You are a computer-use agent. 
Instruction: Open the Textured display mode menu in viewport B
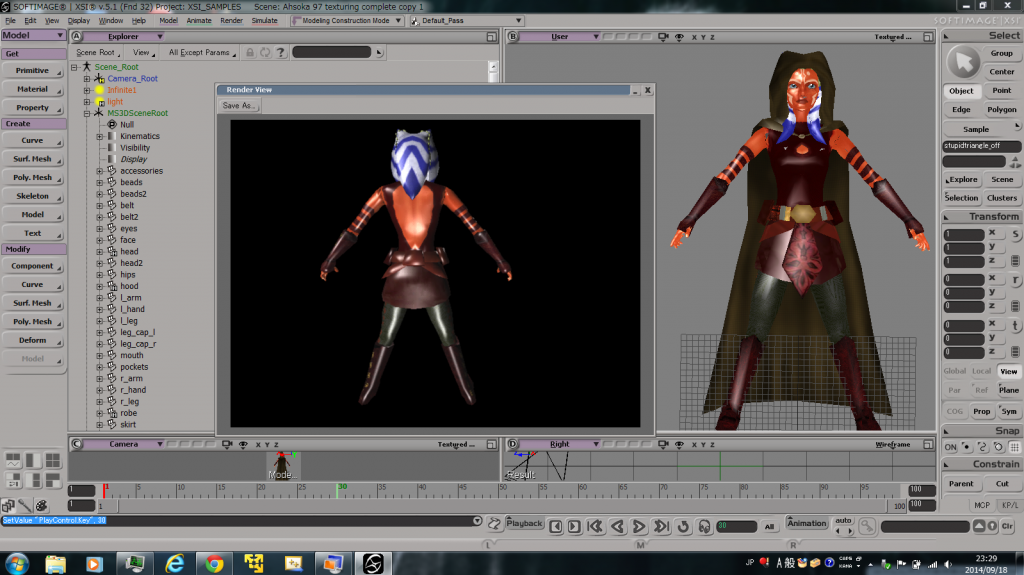(893, 37)
